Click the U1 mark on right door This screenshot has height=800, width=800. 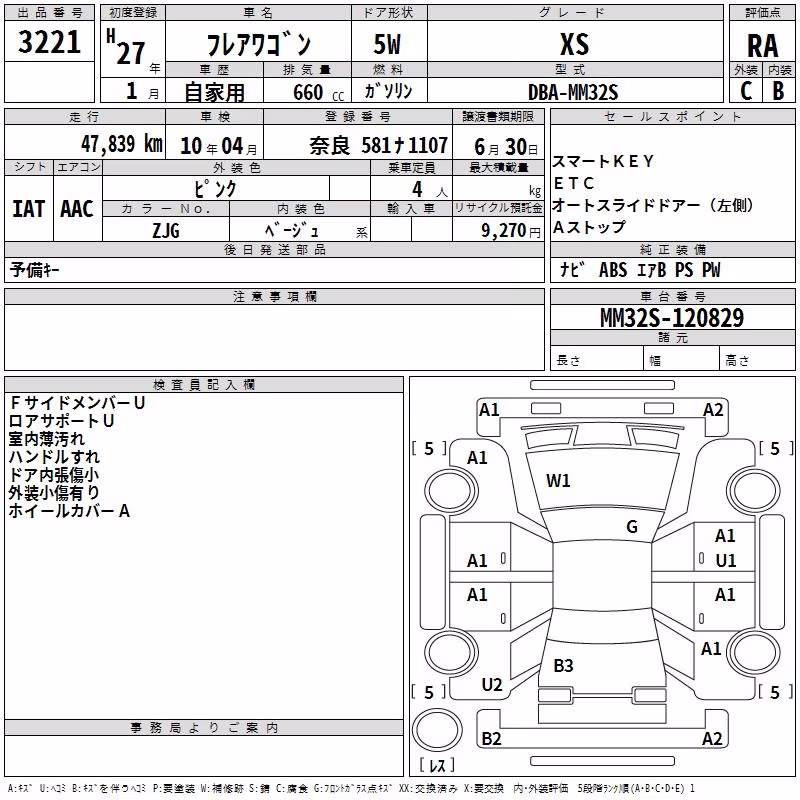pyautogui.click(x=726, y=561)
